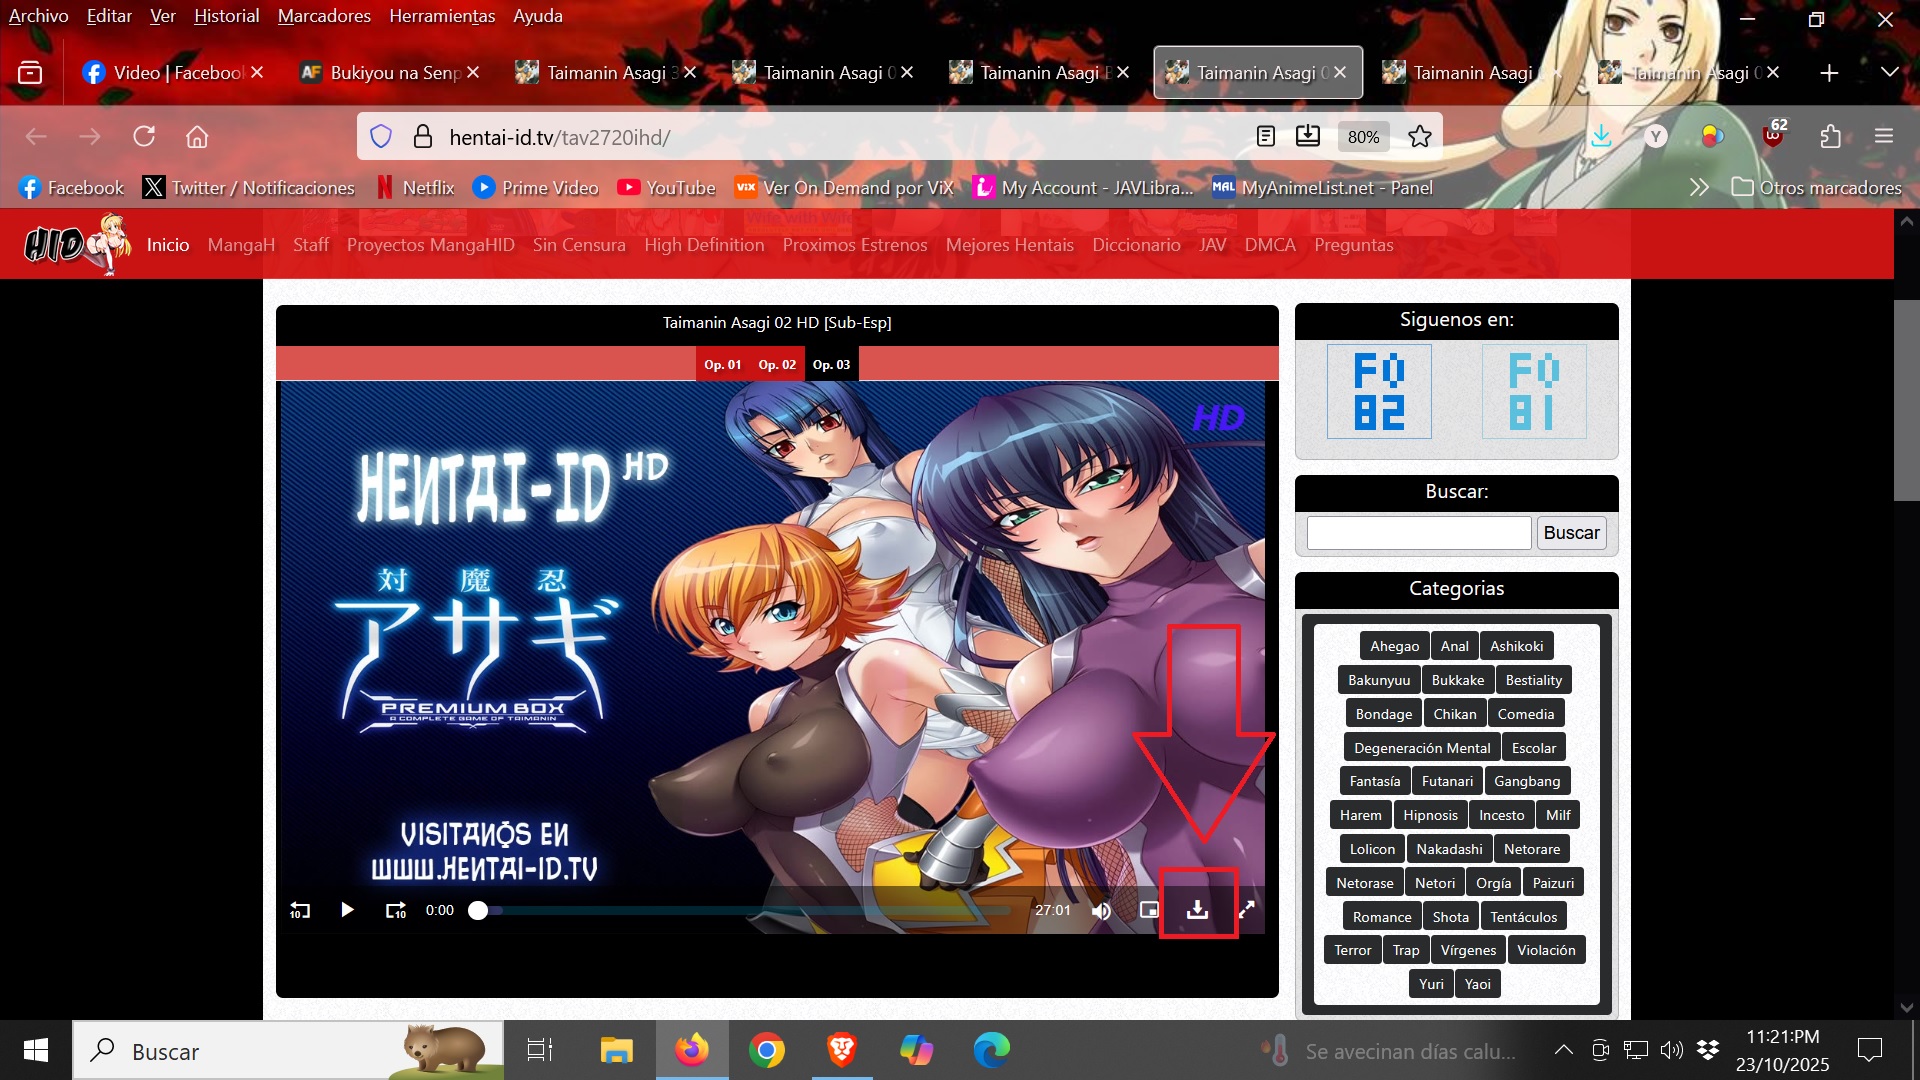This screenshot has height=1080, width=1920.
Task: Click the video download icon in player
Action: pyautogui.click(x=1197, y=910)
